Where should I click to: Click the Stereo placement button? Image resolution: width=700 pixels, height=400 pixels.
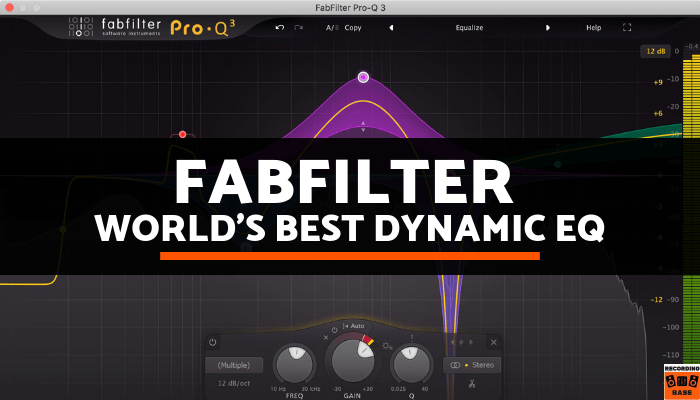click(470, 365)
